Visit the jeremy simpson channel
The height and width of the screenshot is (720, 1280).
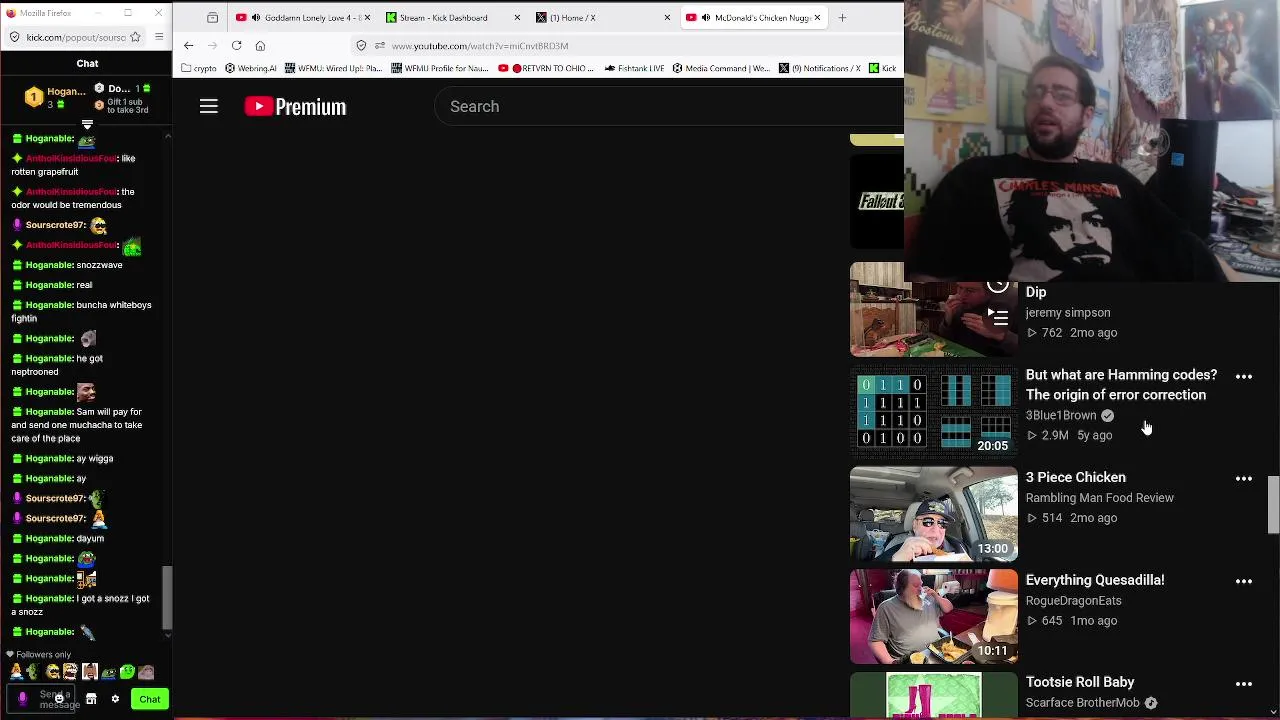pos(1067,313)
